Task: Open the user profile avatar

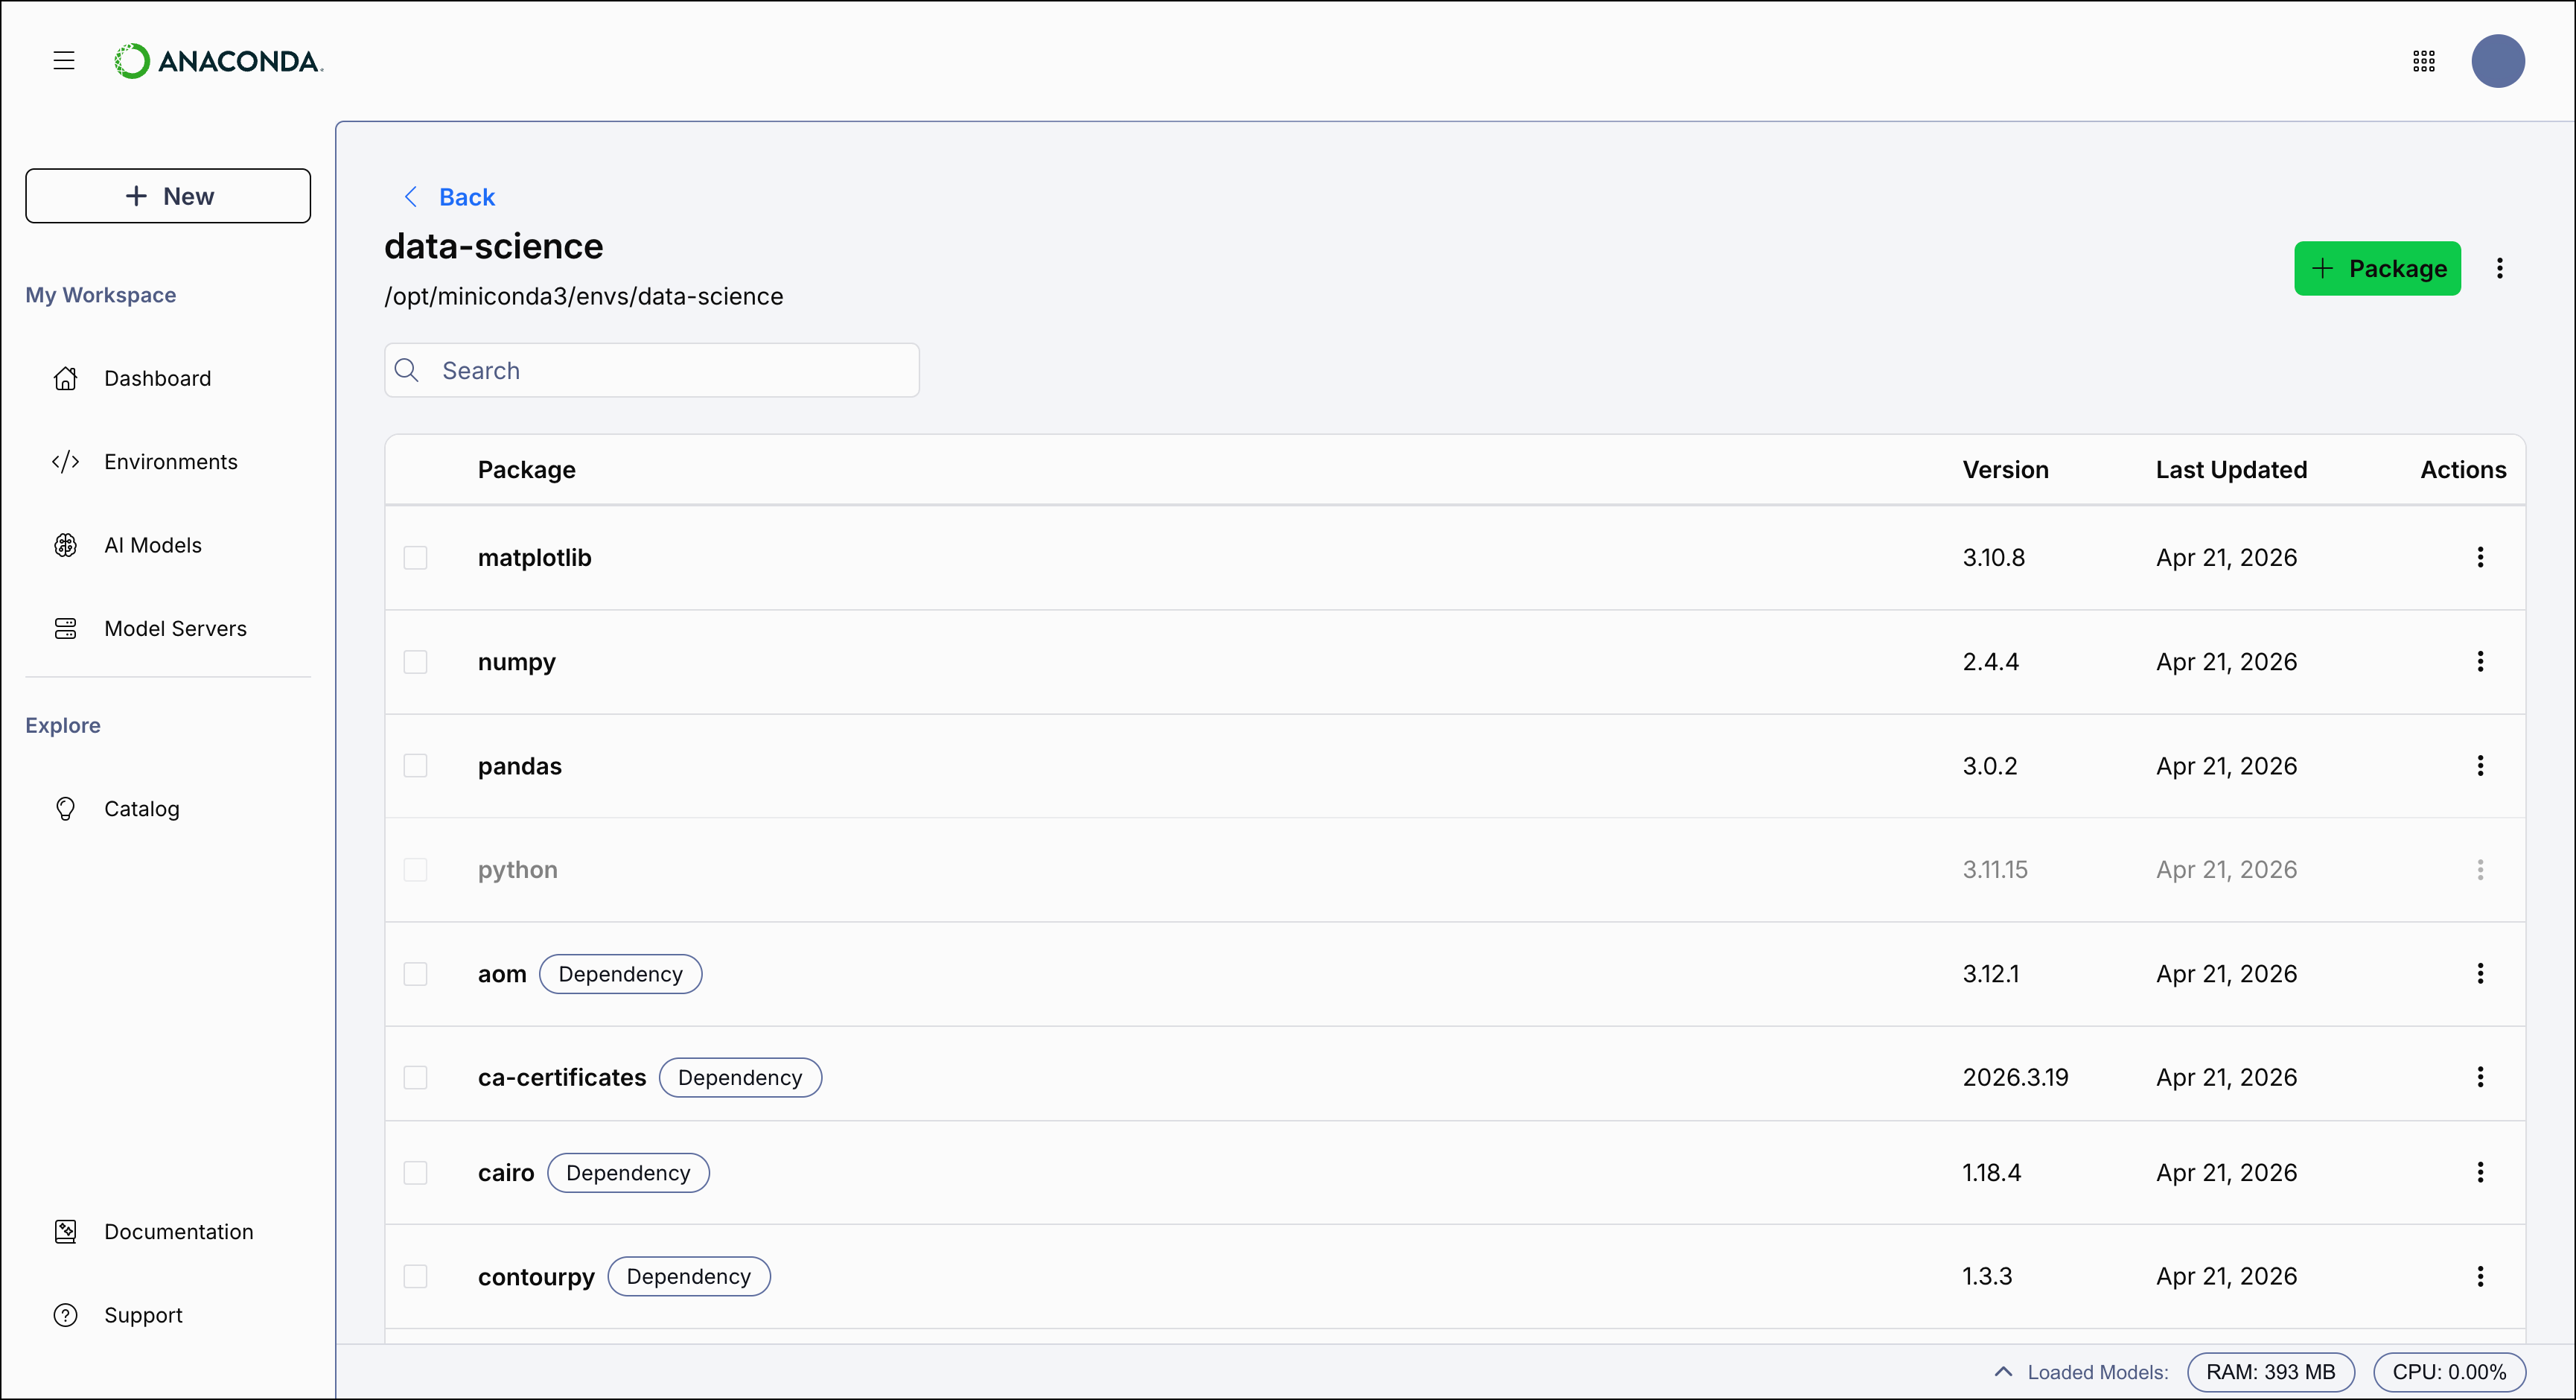Action: [2498, 61]
